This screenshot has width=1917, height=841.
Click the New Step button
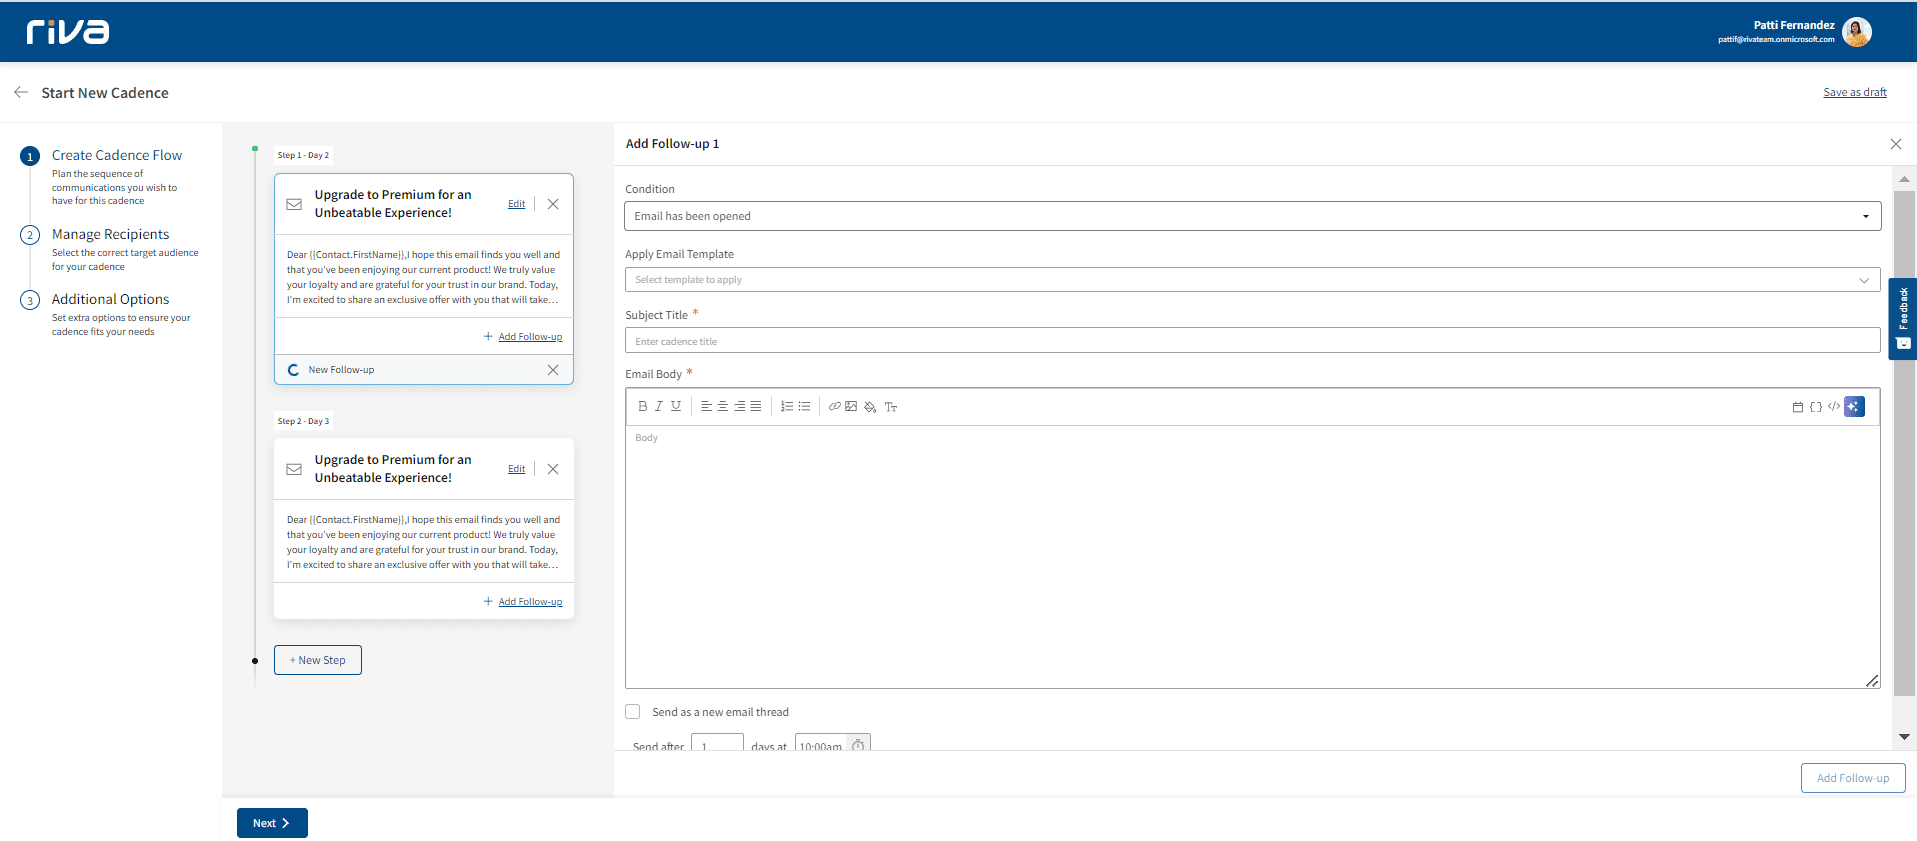tap(318, 660)
